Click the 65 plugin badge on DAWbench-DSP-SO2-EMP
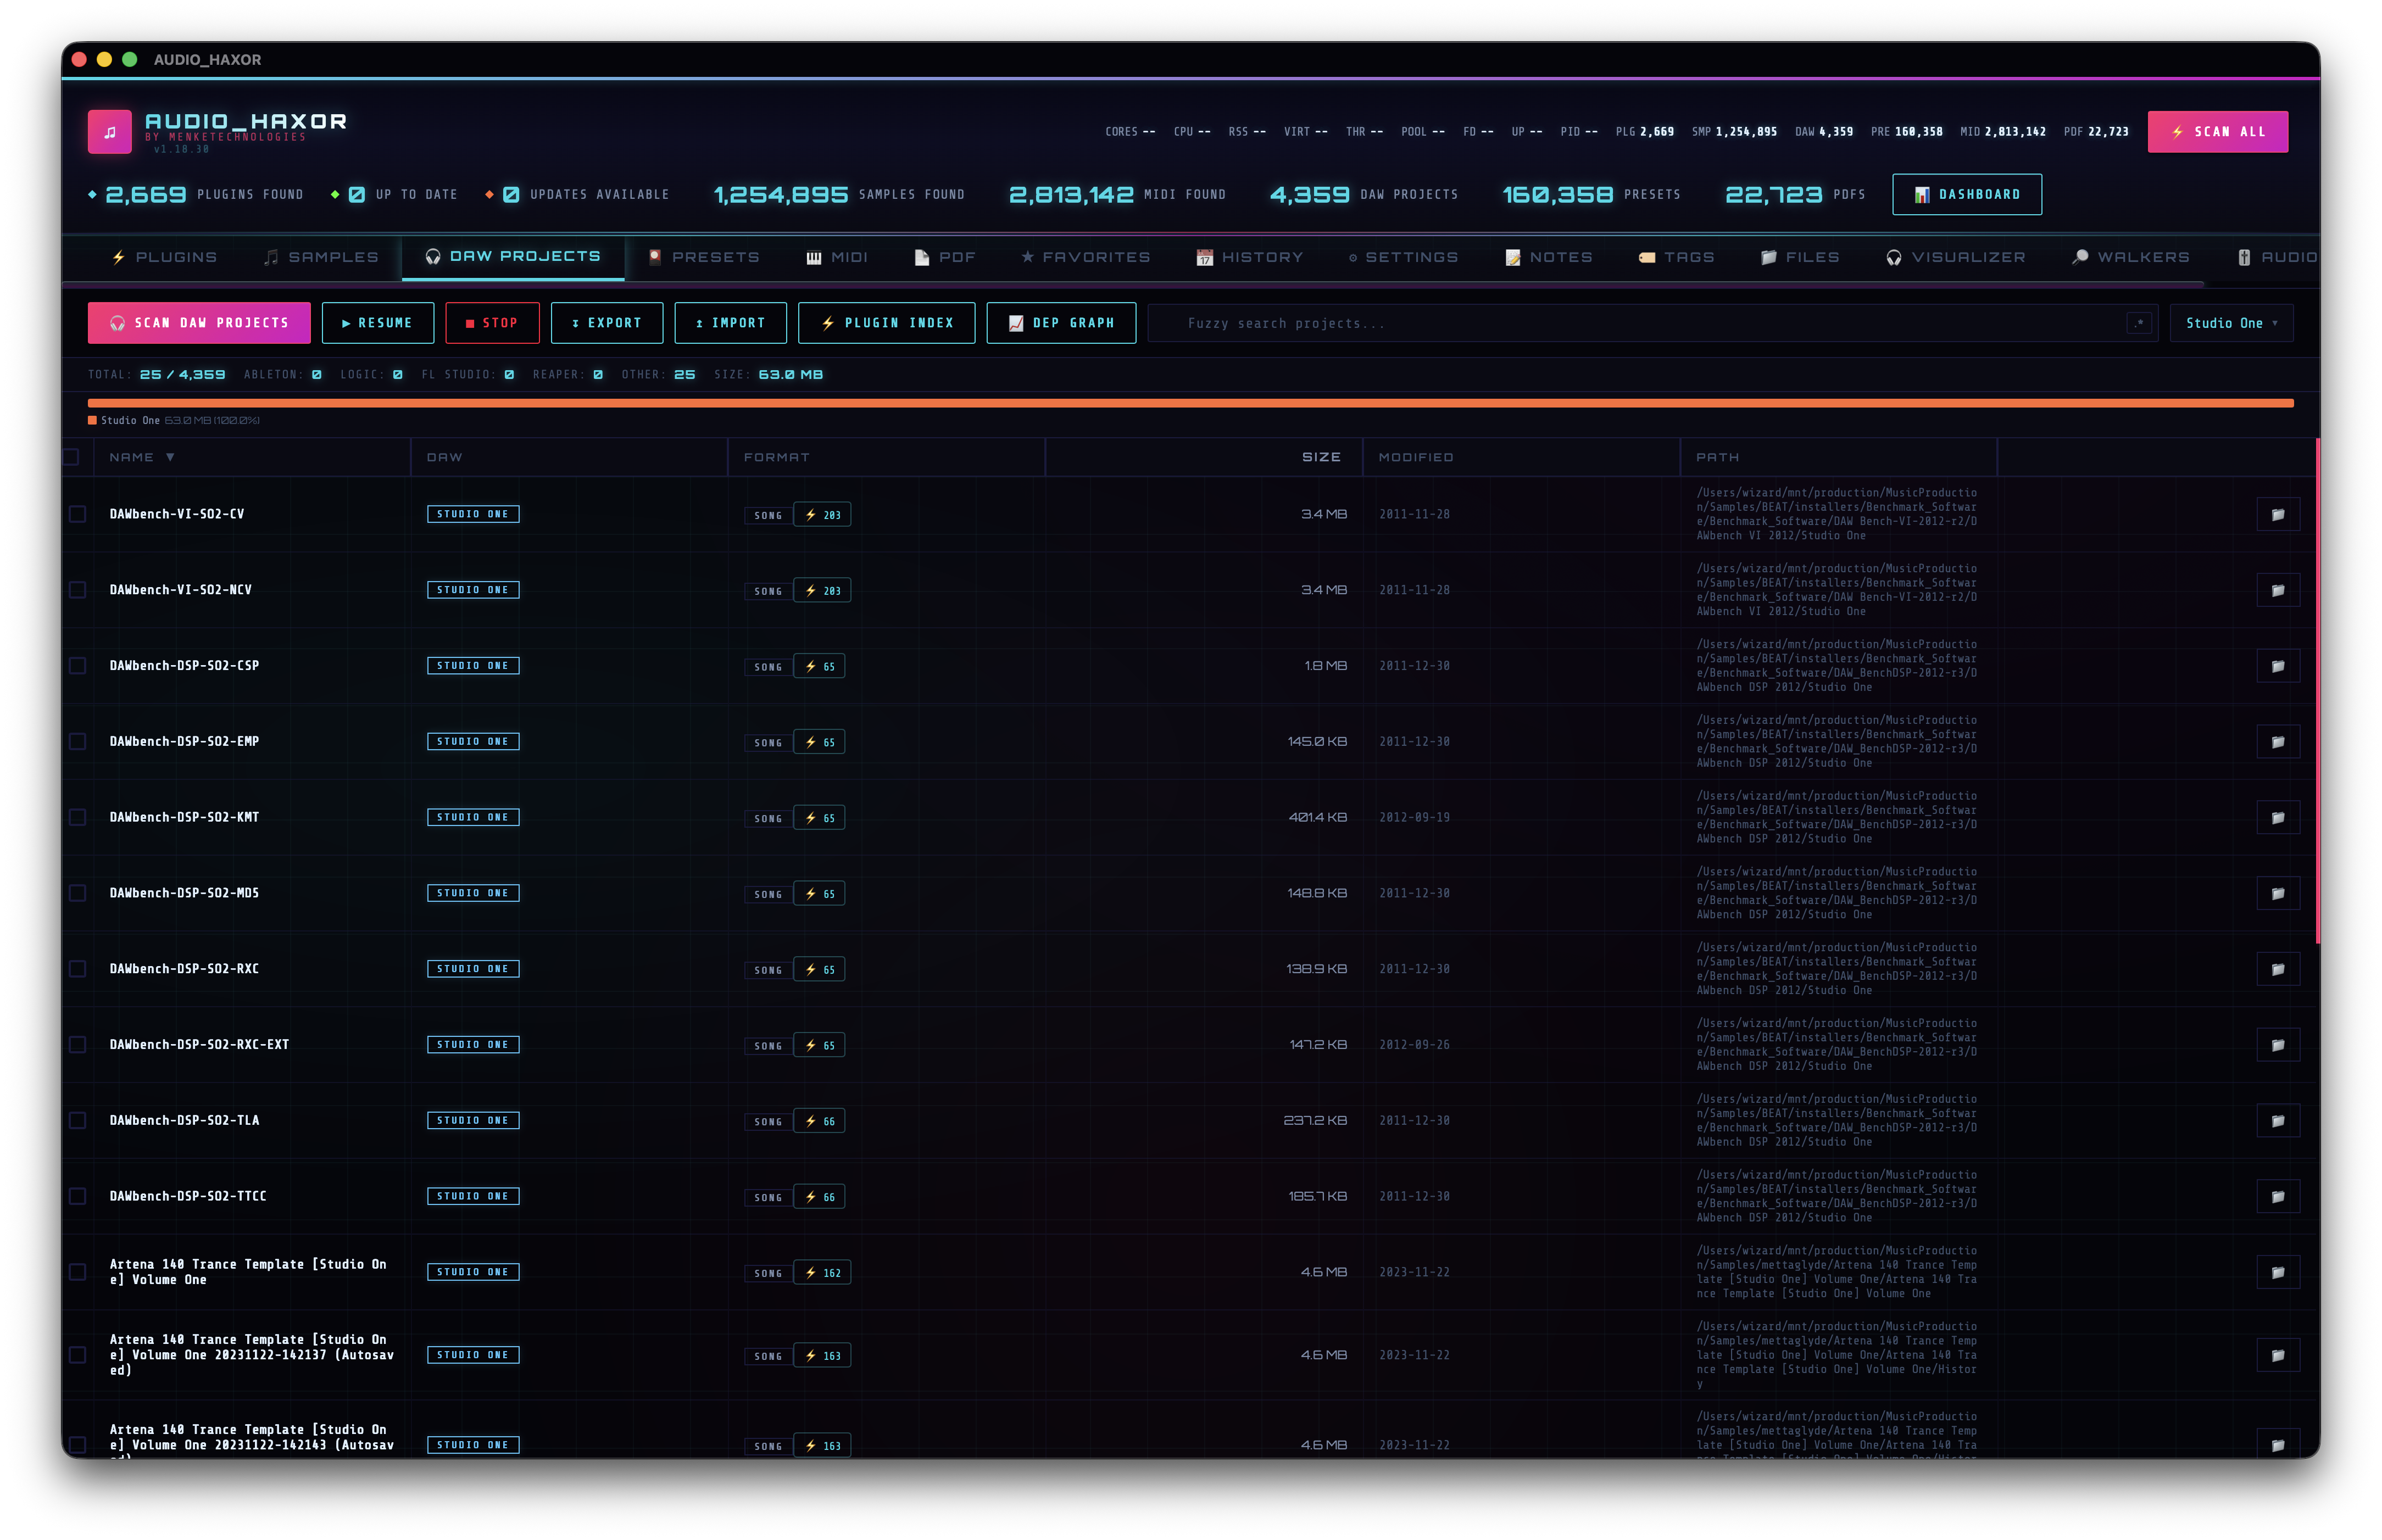The width and height of the screenshot is (2382, 1540). click(x=819, y=743)
